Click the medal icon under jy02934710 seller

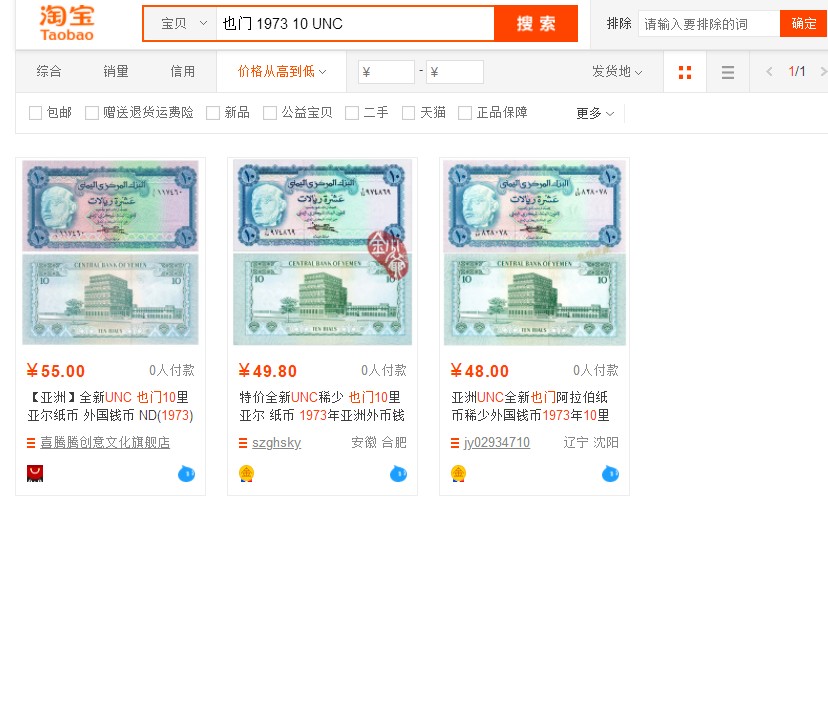click(458, 473)
